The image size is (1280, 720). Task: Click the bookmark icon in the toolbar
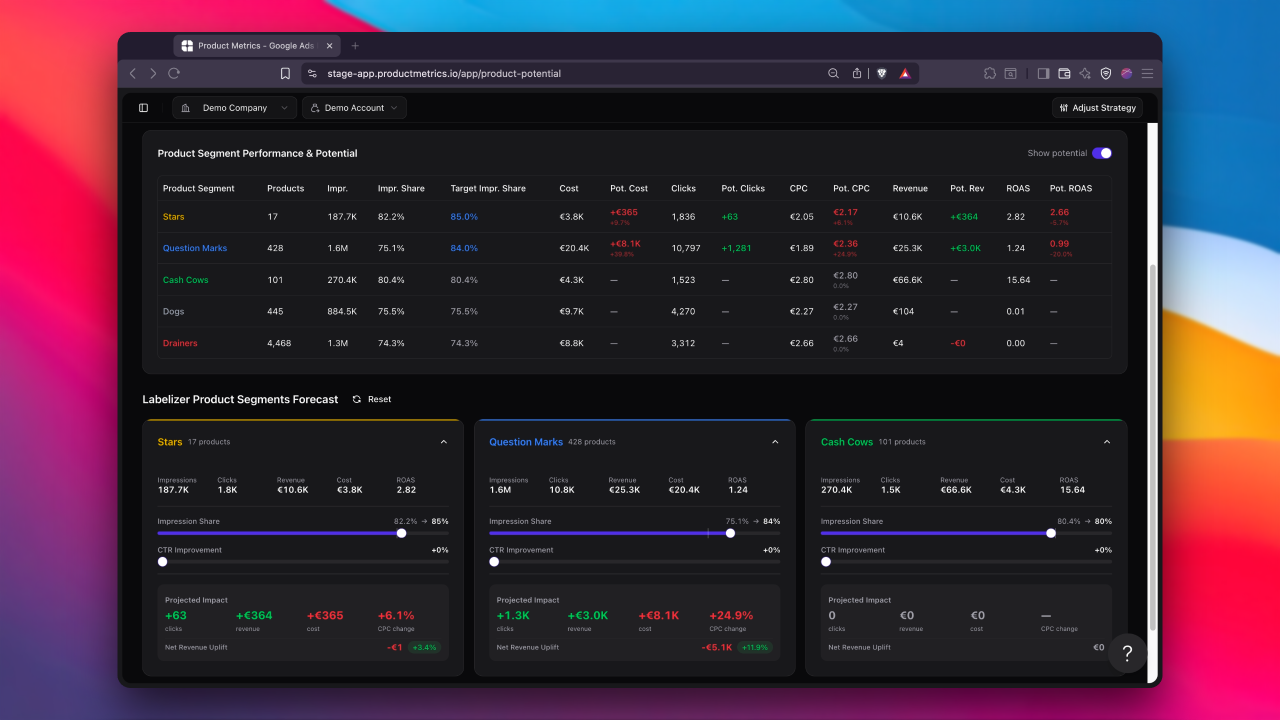pyautogui.click(x=285, y=73)
